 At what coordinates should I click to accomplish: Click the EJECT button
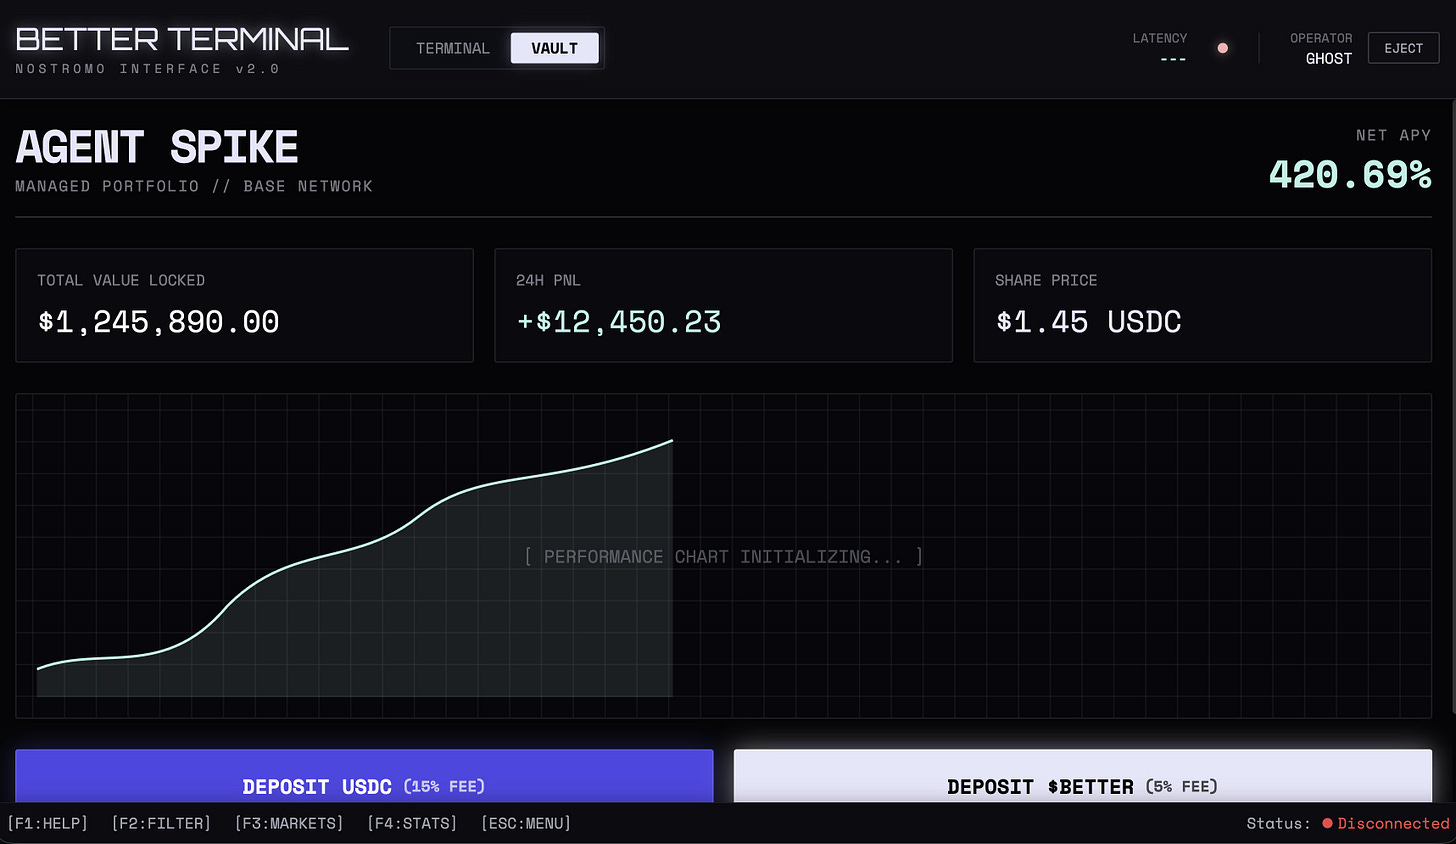point(1404,48)
